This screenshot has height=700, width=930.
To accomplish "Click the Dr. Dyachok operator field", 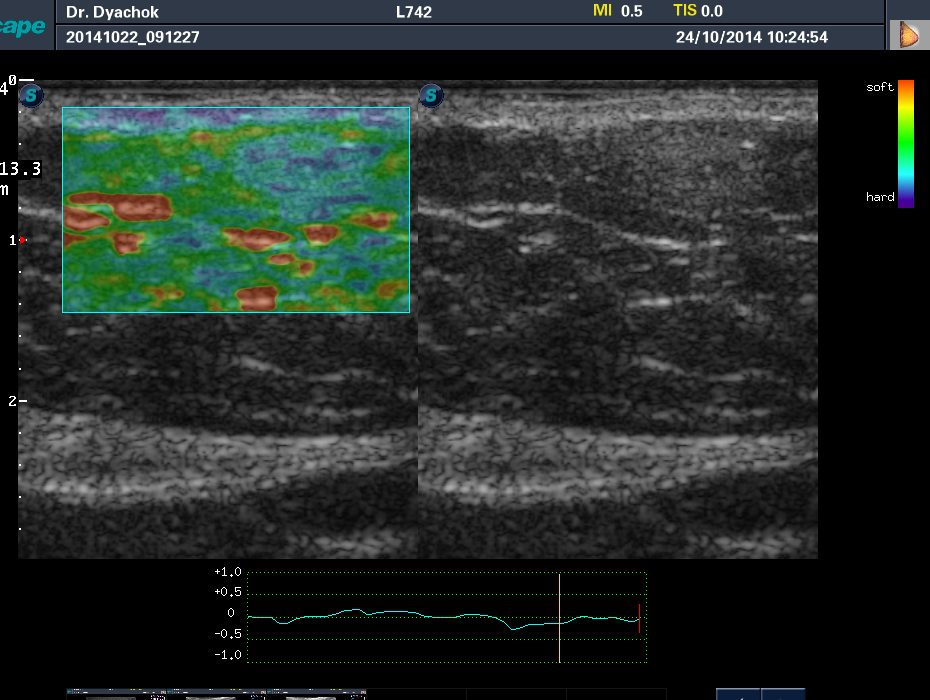I will click(x=113, y=12).
